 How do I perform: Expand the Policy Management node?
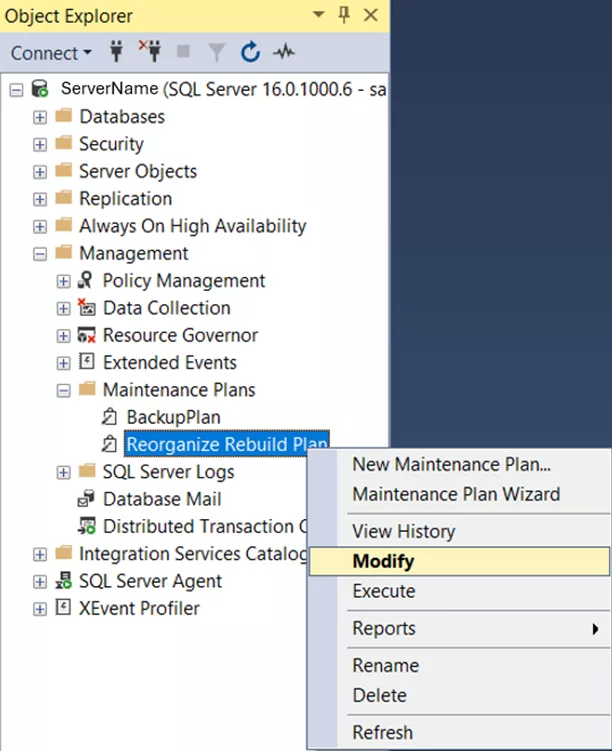[x=63, y=281]
